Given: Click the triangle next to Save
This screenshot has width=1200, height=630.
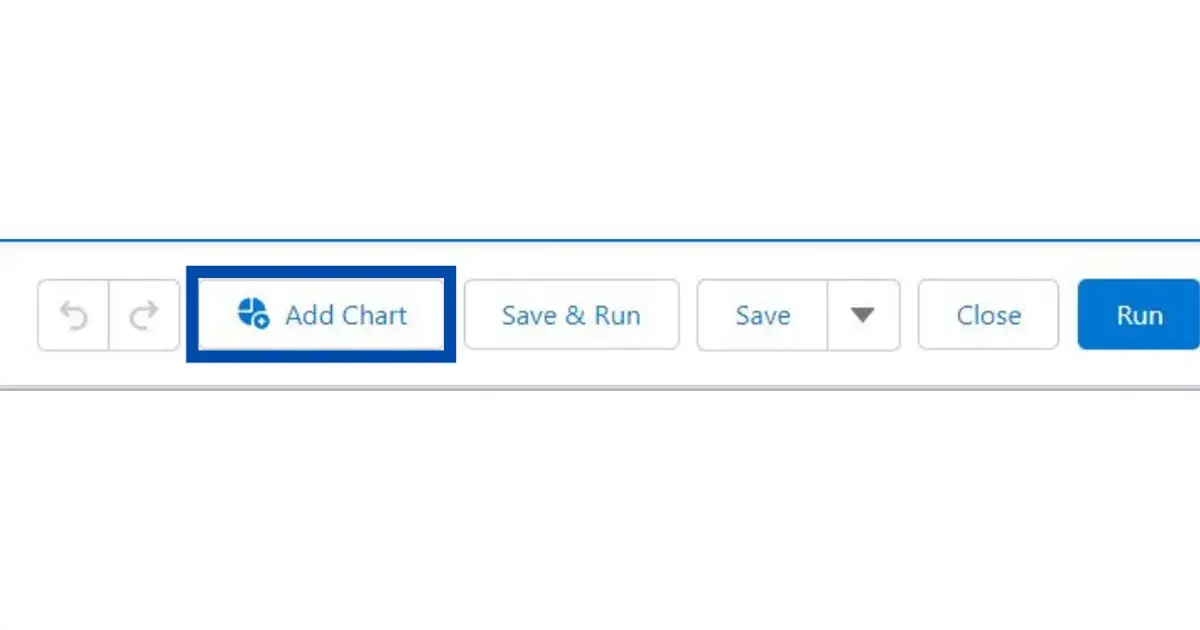Looking at the screenshot, I should click(861, 315).
